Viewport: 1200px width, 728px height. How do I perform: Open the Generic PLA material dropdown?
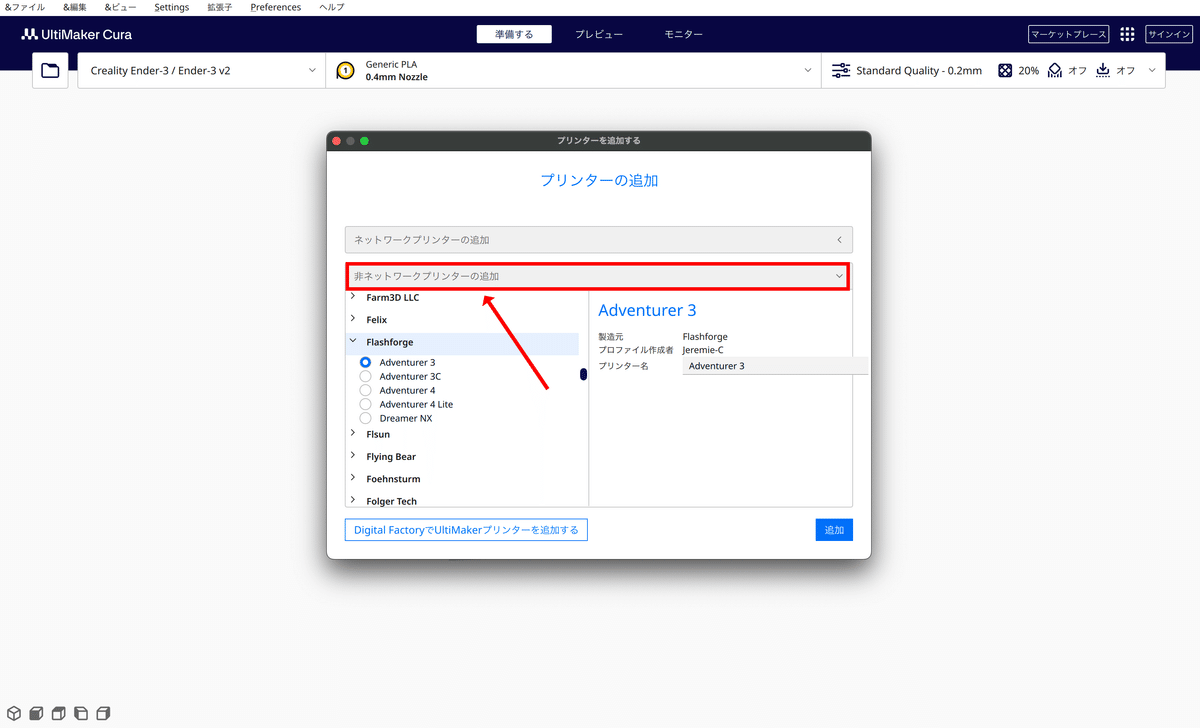point(574,71)
